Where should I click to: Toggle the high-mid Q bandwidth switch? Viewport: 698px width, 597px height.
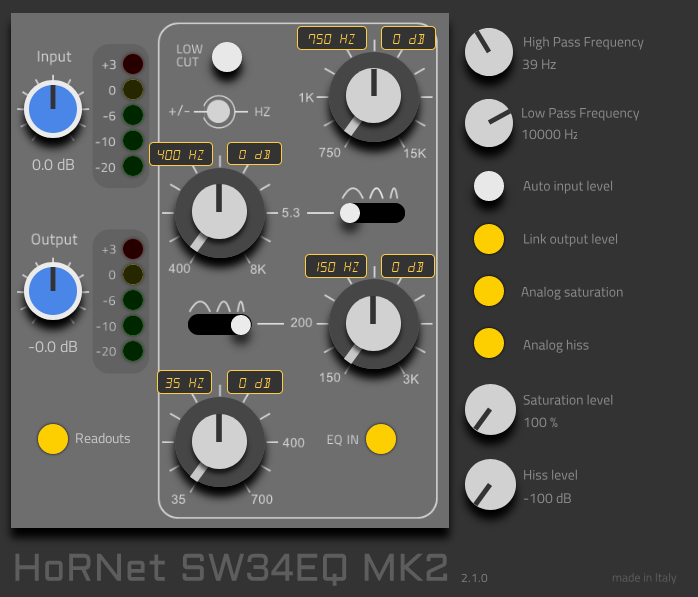pos(372,213)
